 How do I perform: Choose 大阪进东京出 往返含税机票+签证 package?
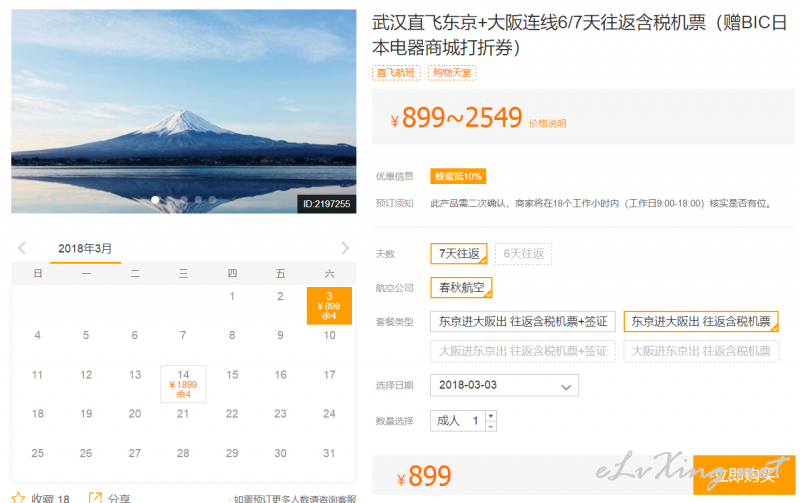point(523,351)
